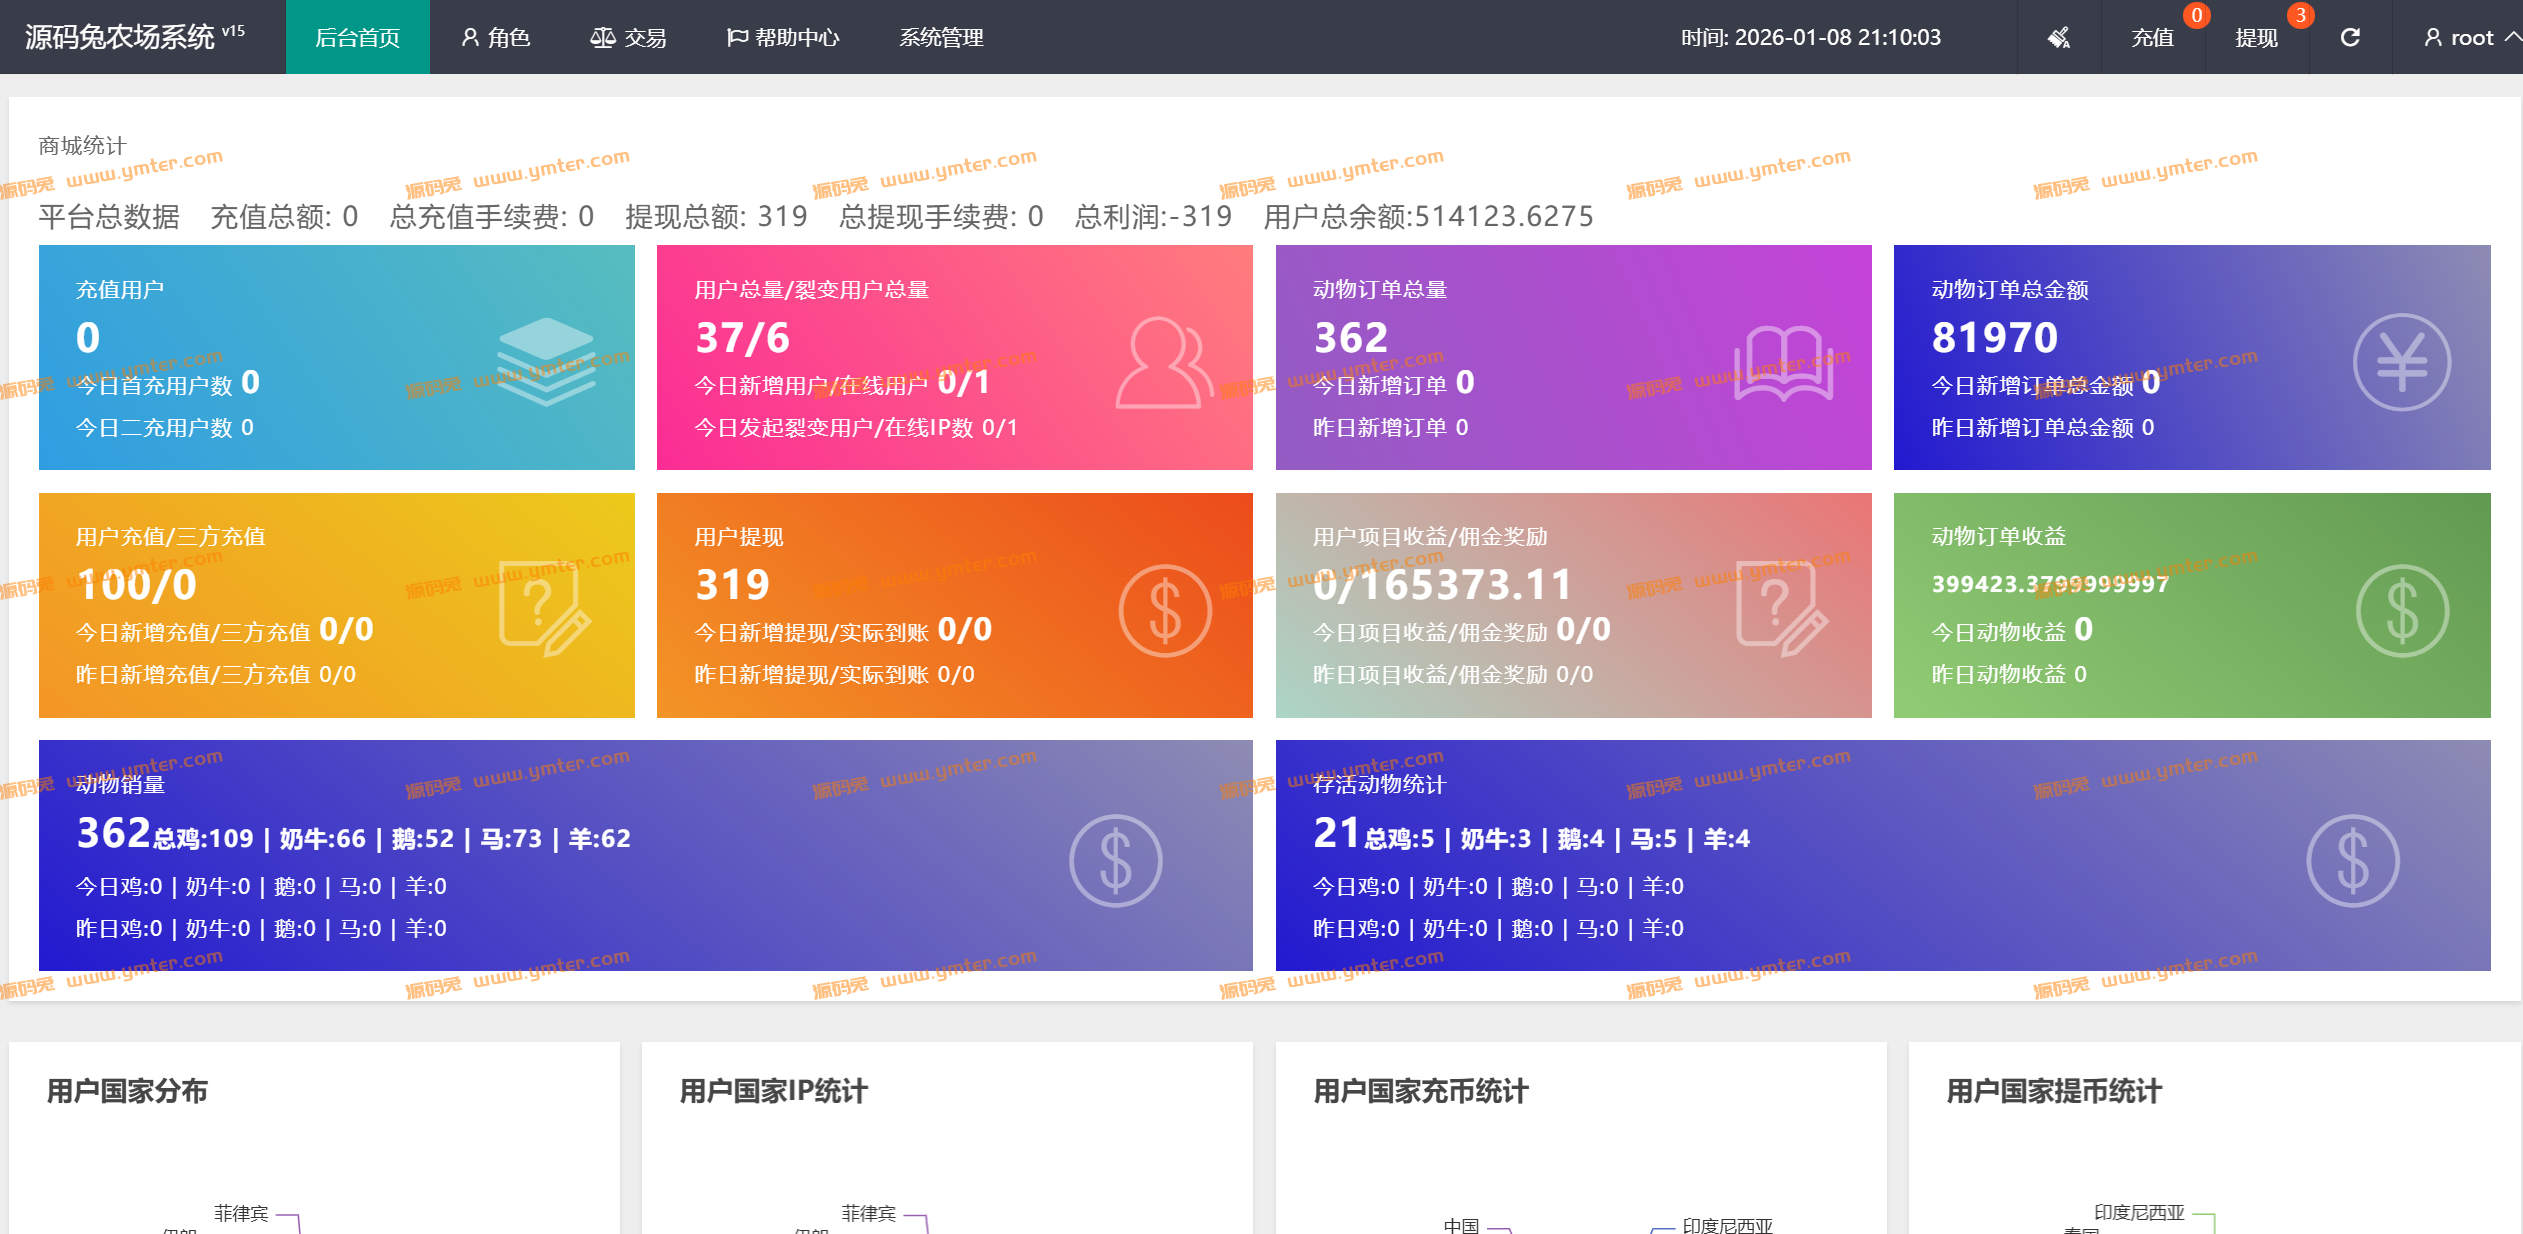The width and height of the screenshot is (2523, 1234).
Task: Click the edit note icon in 用户充值 card
Action: click(545, 608)
